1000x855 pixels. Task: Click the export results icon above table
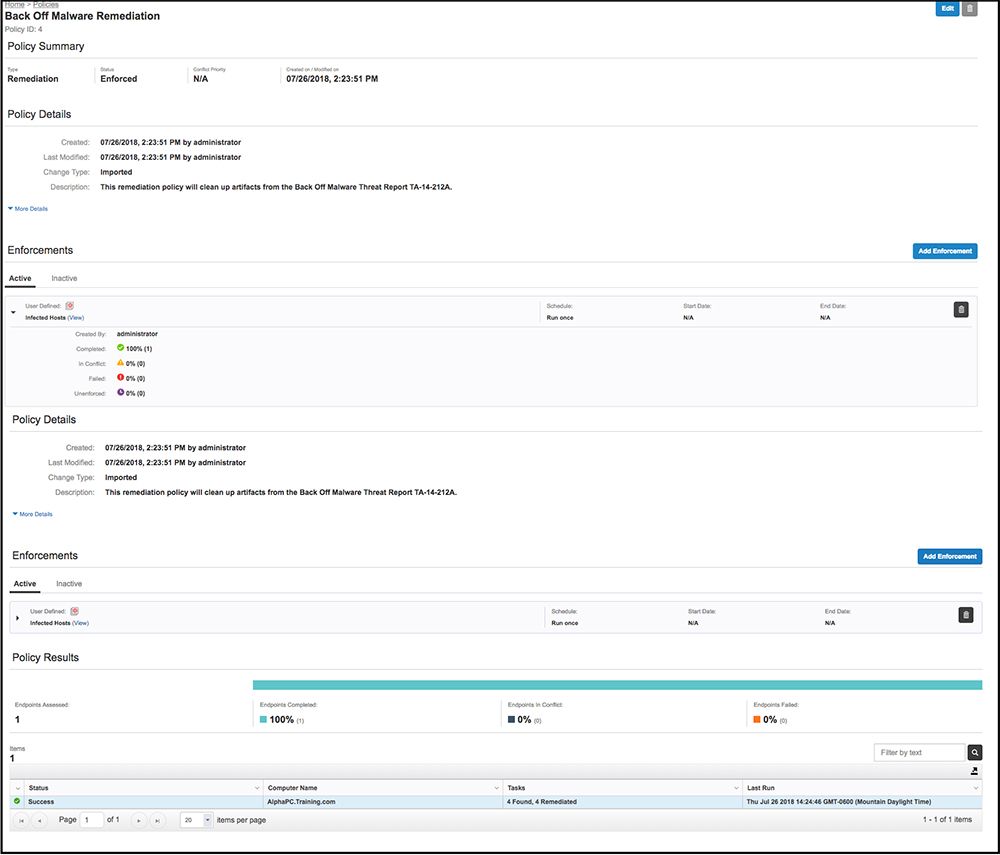coord(974,771)
